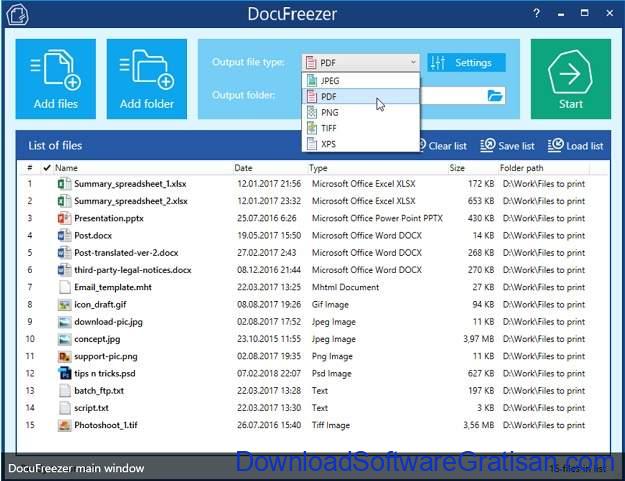The image size is (625, 481).
Task: Choose TIFF from the output type list
Action: 361,128
